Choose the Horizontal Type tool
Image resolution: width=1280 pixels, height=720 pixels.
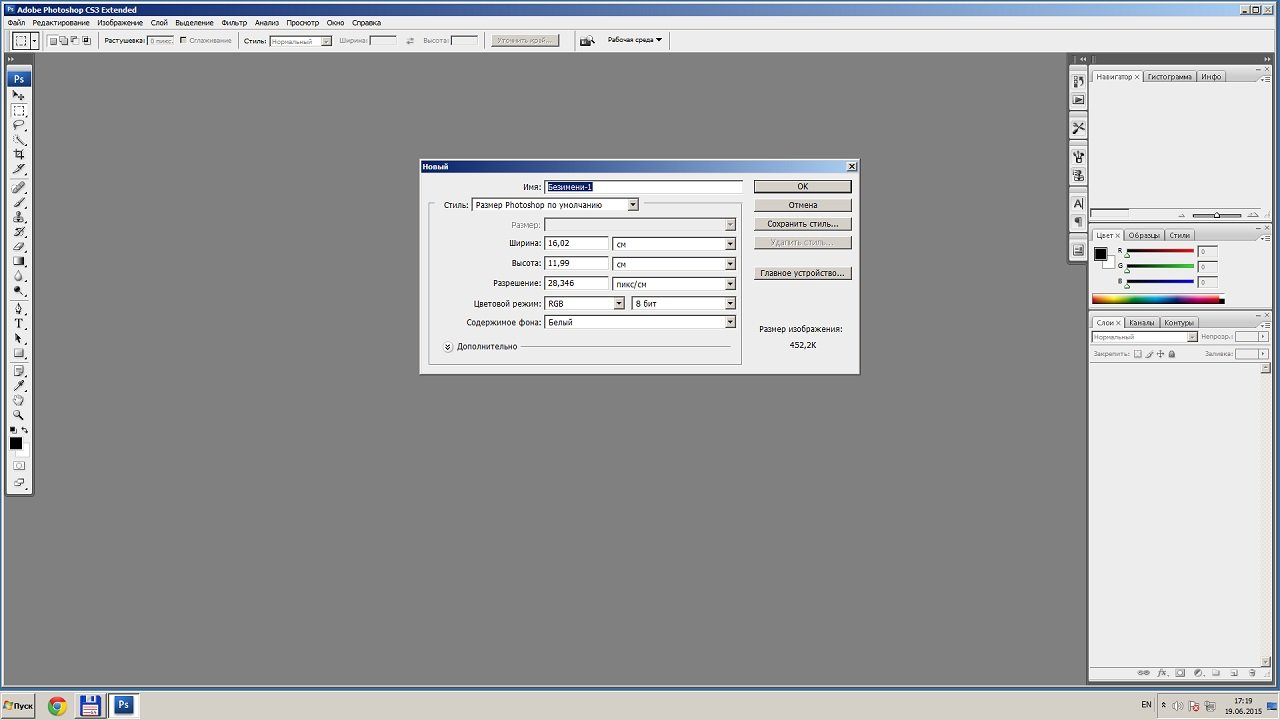pyautogui.click(x=18, y=324)
